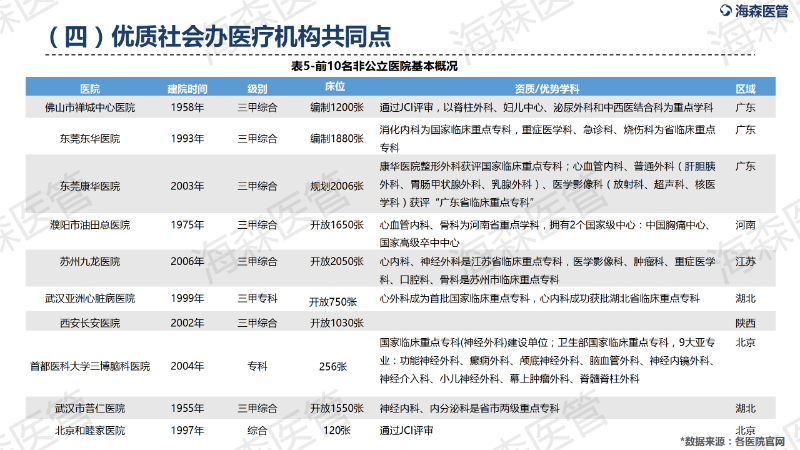Select hospital name 武汉亚洲心脏病医院
Screen dimensions: 800x450
click(x=90, y=298)
